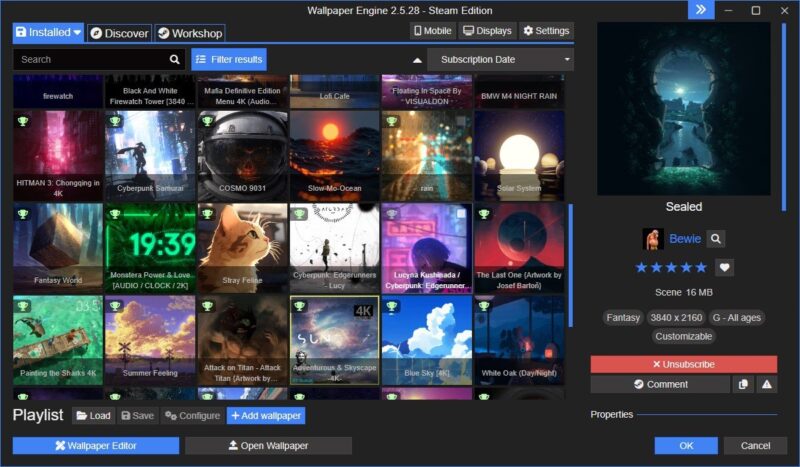Click the Cancel button
Image resolution: width=800 pixels, height=467 pixels.
pos(755,446)
